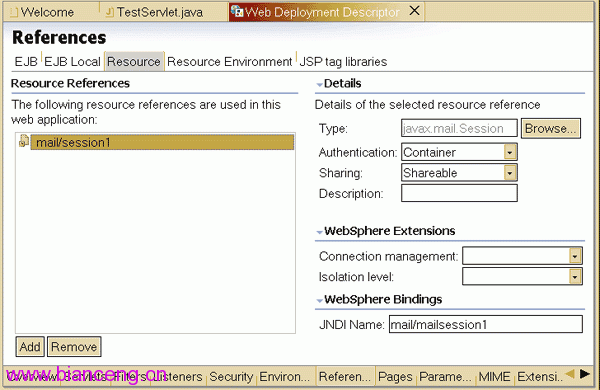The image size is (600, 390).
Task: Open the Parameters page tab
Action: point(445,377)
